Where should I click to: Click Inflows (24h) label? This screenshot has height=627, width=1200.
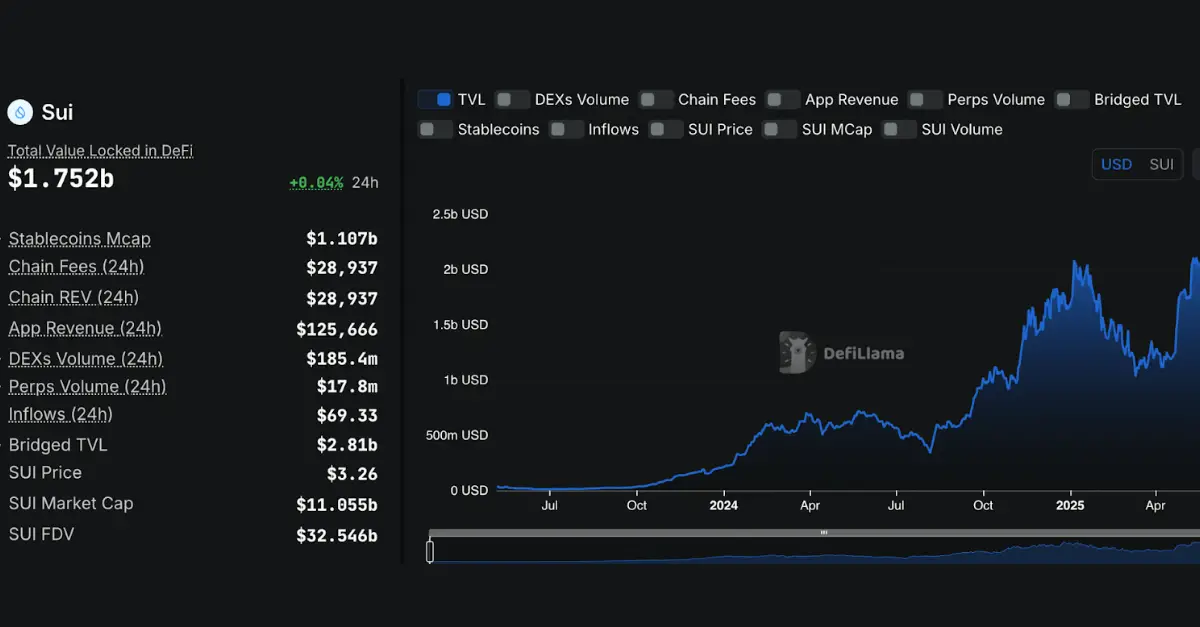coord(60,414)
